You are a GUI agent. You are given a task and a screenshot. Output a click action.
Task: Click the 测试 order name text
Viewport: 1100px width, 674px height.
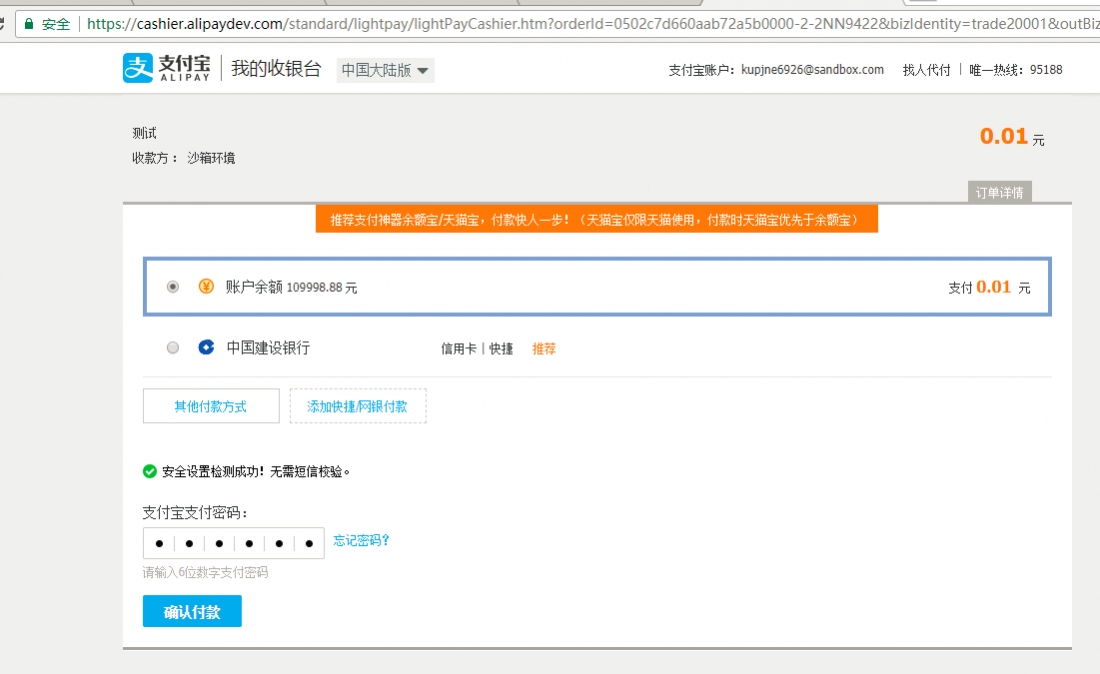pos(145,133)
